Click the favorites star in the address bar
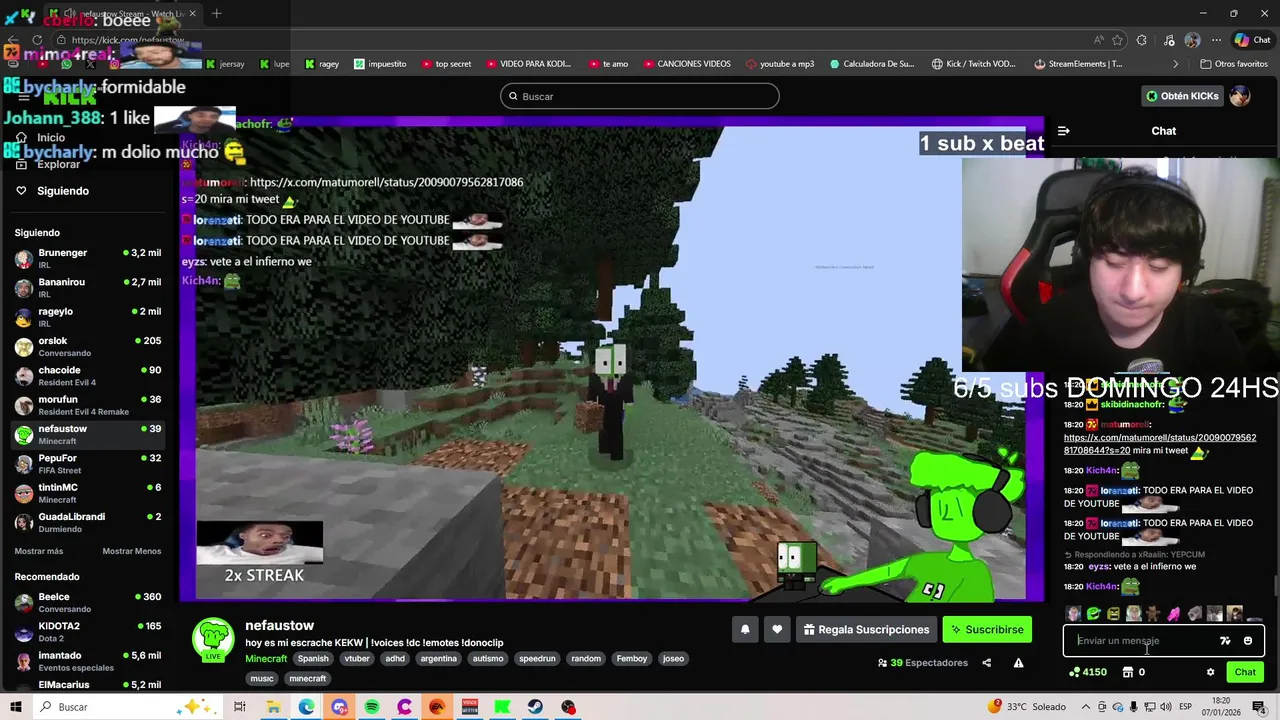Image resolution: width=1280 pixels, height=720 pixels. 1118,40
